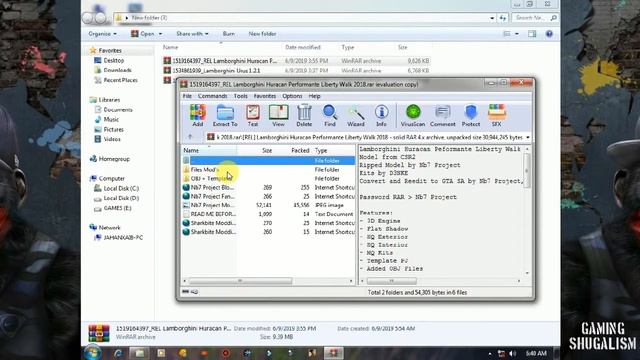The height and width of the screenshot is (360, 640).
Task: Select the OBJ + Template folder row
Action: [268, 178]
